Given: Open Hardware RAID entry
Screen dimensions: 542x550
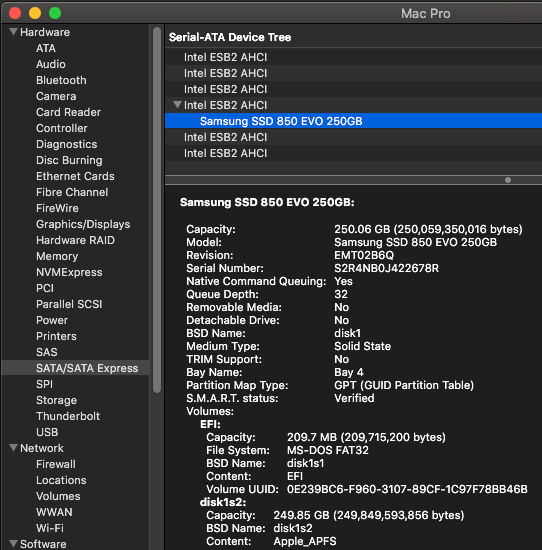Looking at the screenshot, I should (x=75, y=240).
